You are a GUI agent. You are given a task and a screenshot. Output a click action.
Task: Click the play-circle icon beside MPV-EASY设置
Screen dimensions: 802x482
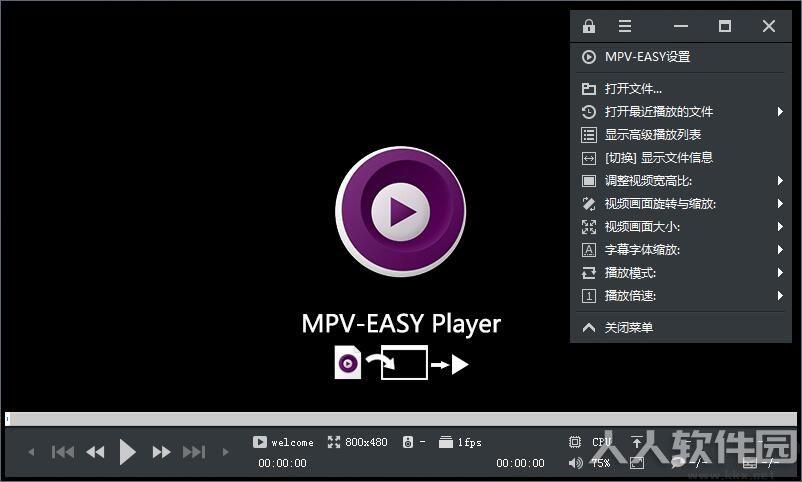589,57
